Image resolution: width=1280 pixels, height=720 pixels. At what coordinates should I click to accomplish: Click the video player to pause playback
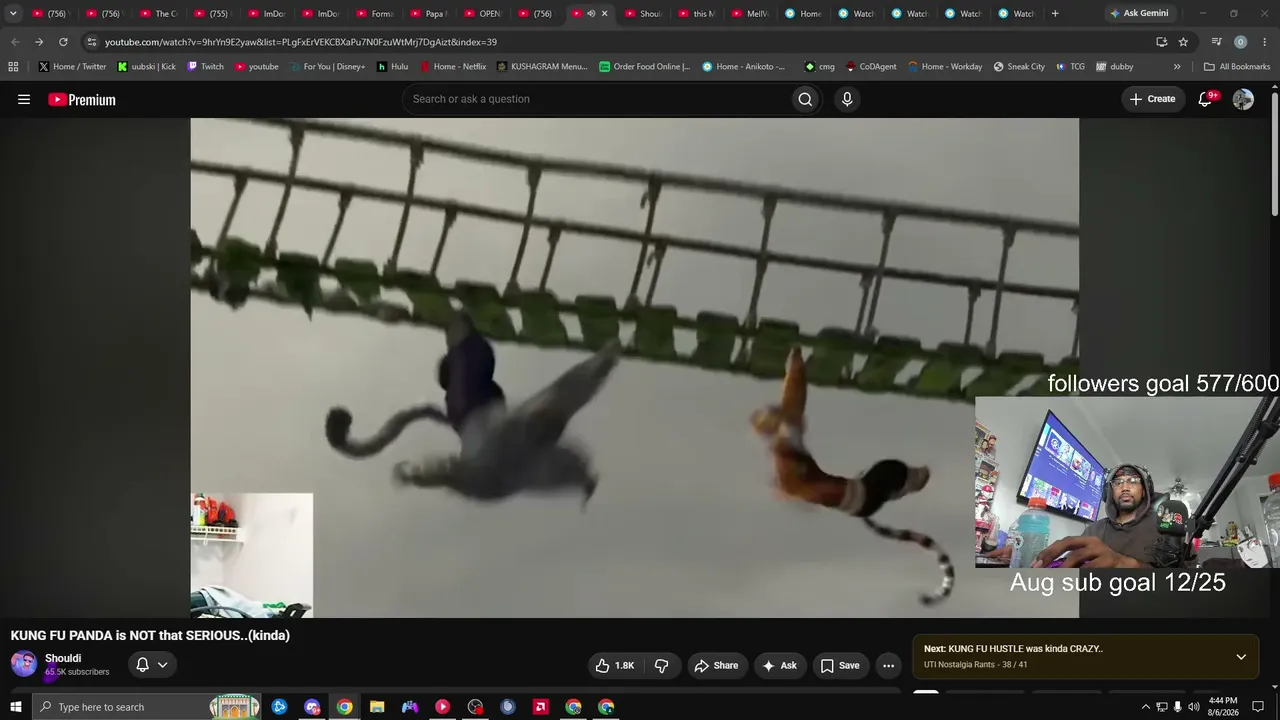click(x=634, y=367)
